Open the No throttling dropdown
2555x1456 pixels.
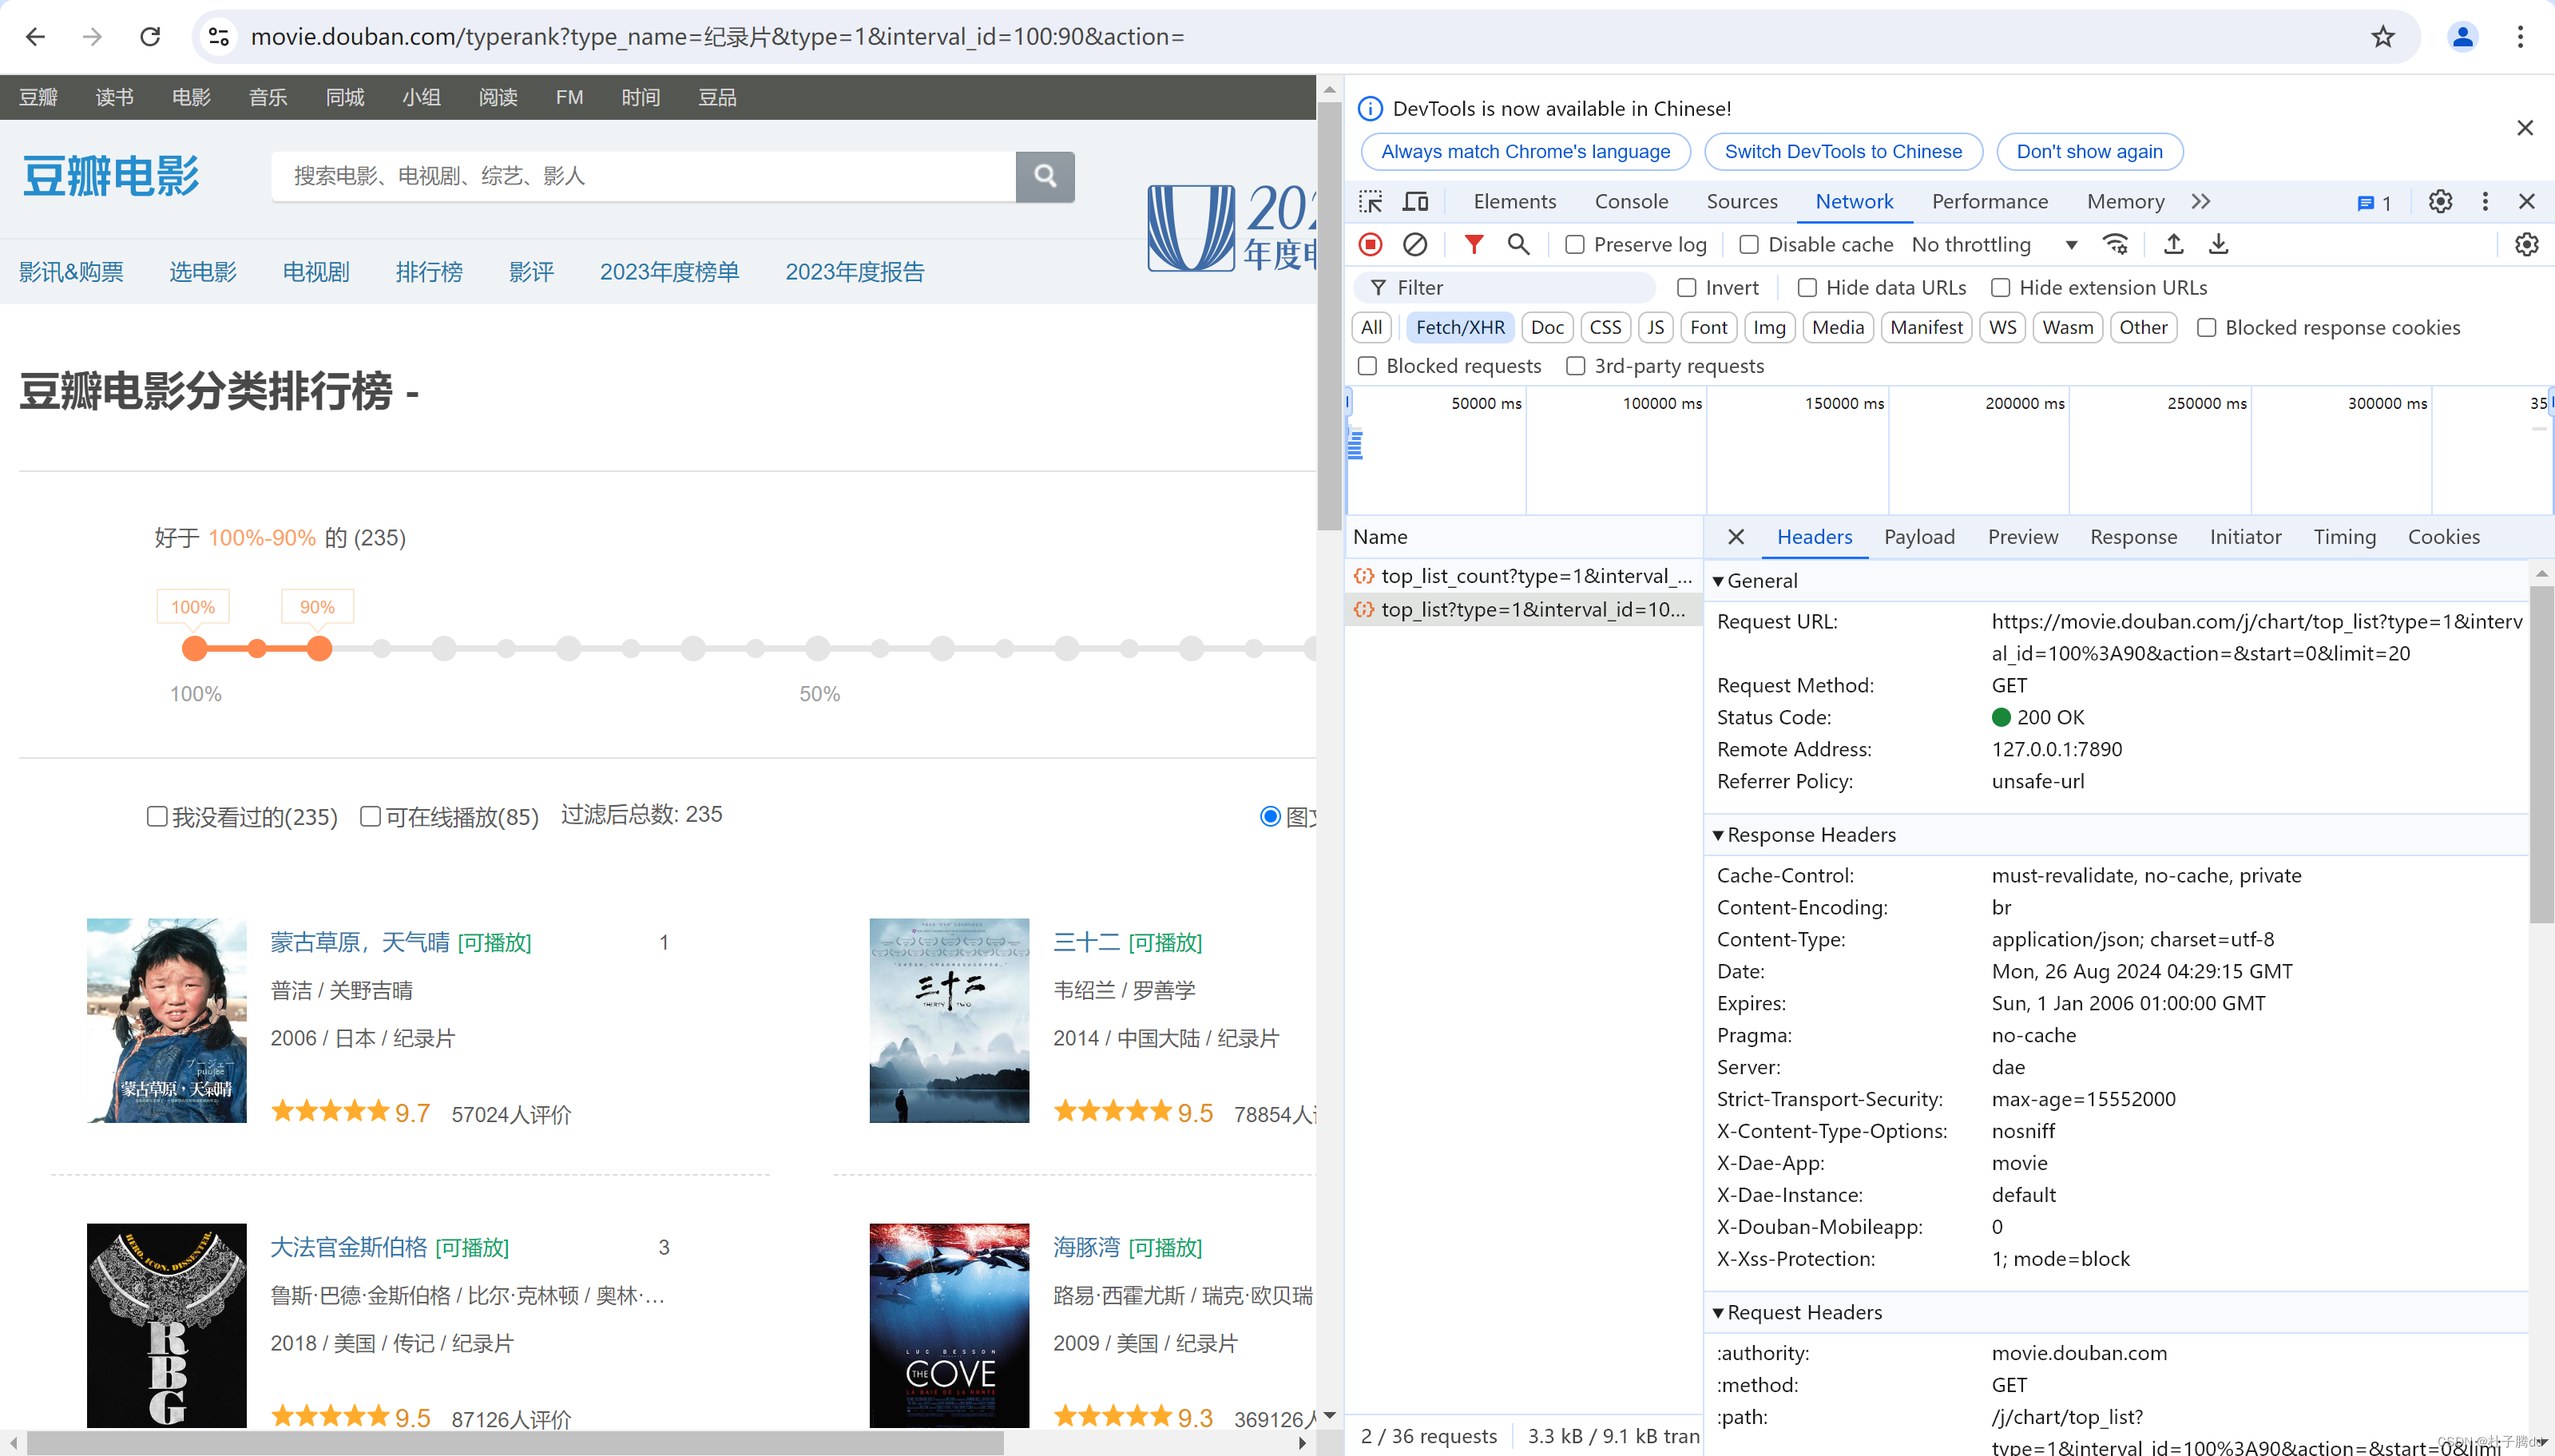click(x=1996, y=245)
